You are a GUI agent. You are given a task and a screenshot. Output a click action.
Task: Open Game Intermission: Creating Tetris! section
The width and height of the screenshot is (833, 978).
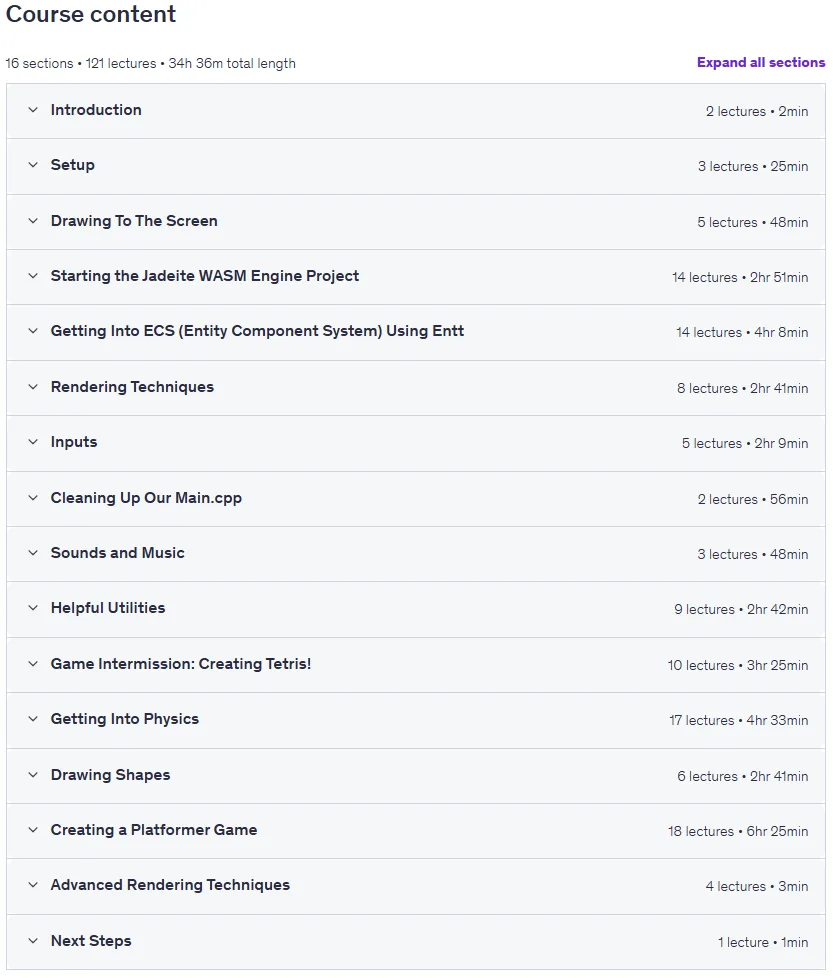tap(416, 664)
